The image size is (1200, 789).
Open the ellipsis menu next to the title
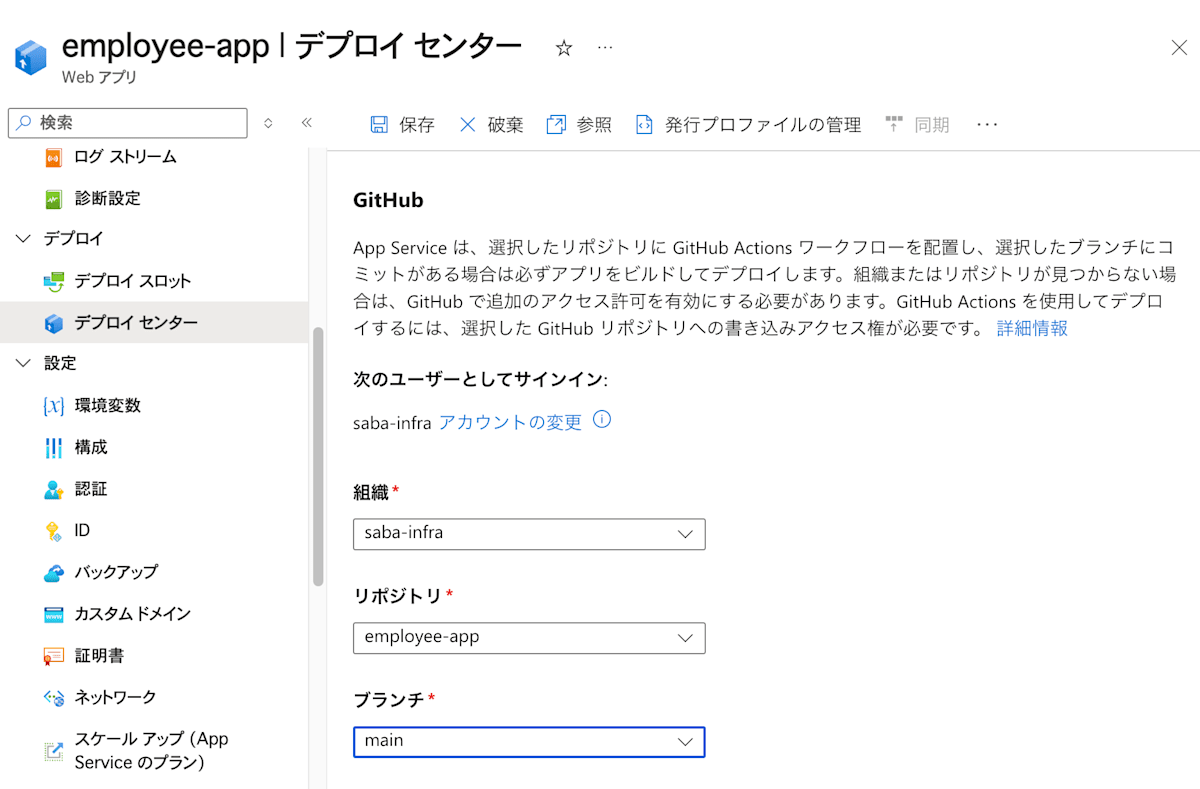(605, 48)
